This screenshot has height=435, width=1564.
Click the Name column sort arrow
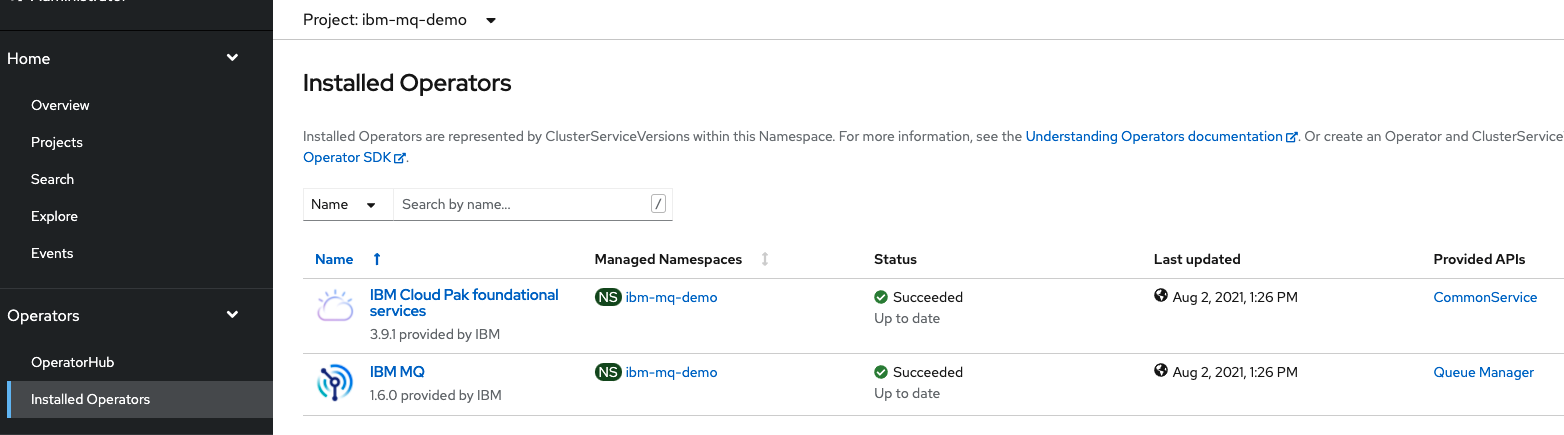377,259
